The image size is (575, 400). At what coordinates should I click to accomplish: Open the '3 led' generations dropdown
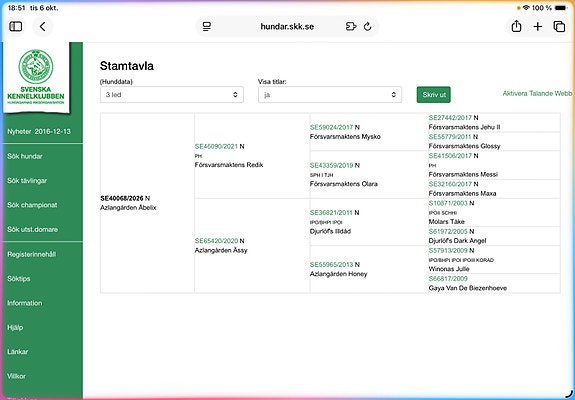(172, 95)
